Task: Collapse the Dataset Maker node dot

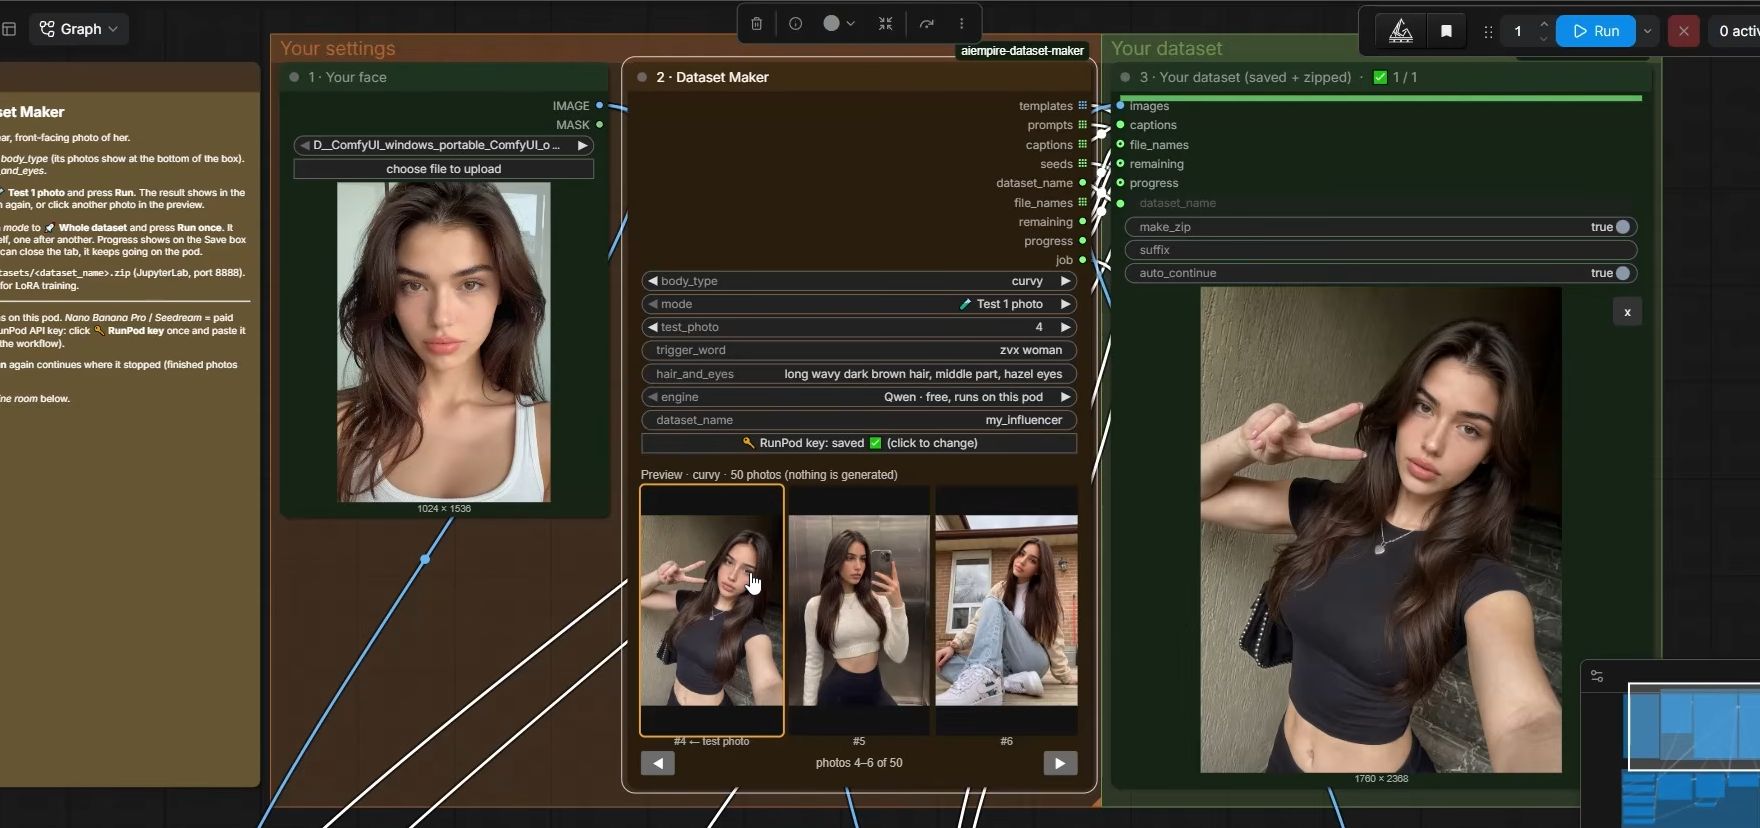Action: tap(642, 77)
